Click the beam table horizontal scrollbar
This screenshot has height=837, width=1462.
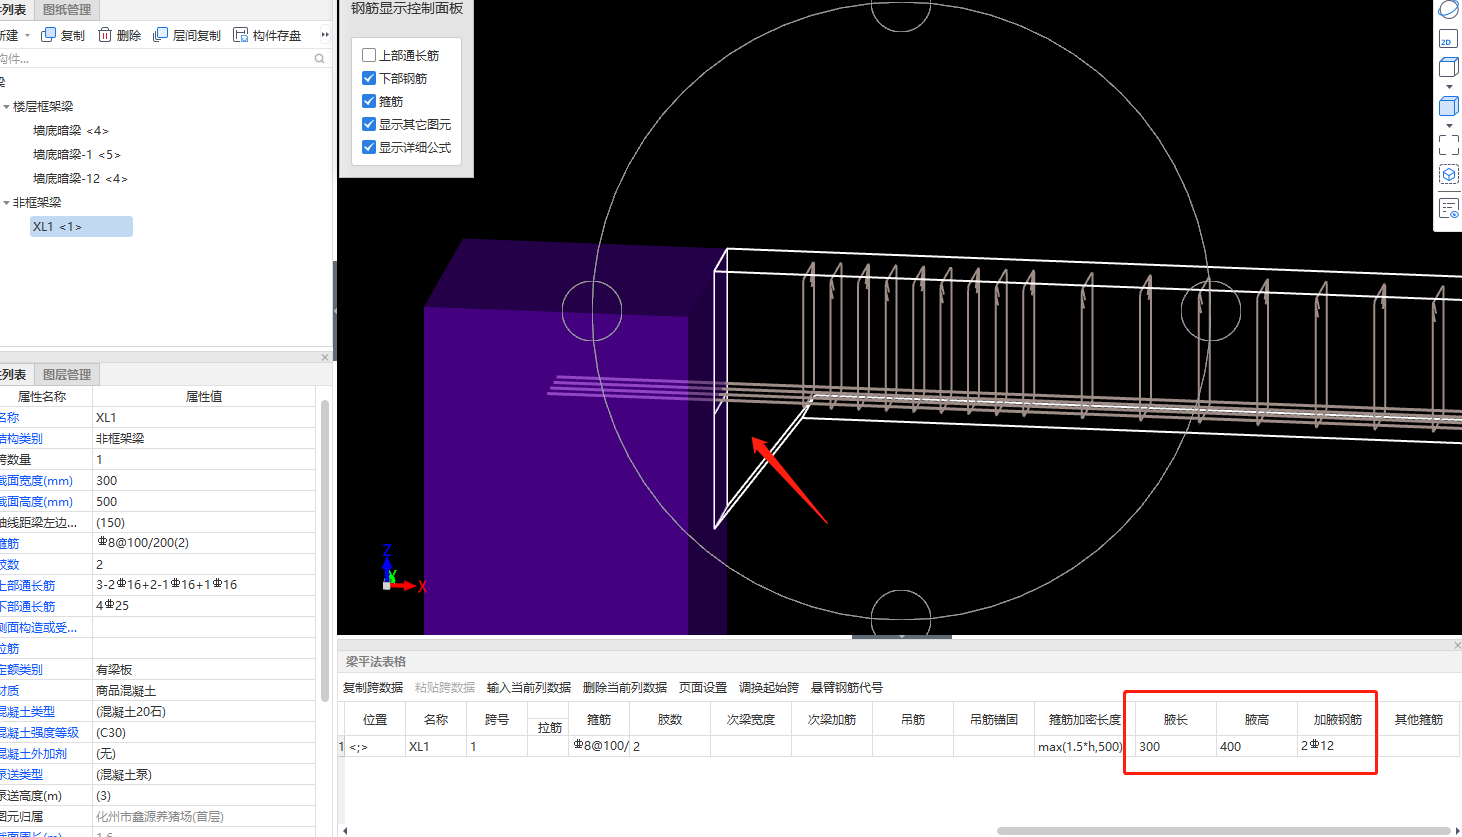(x=1224, y=831)
